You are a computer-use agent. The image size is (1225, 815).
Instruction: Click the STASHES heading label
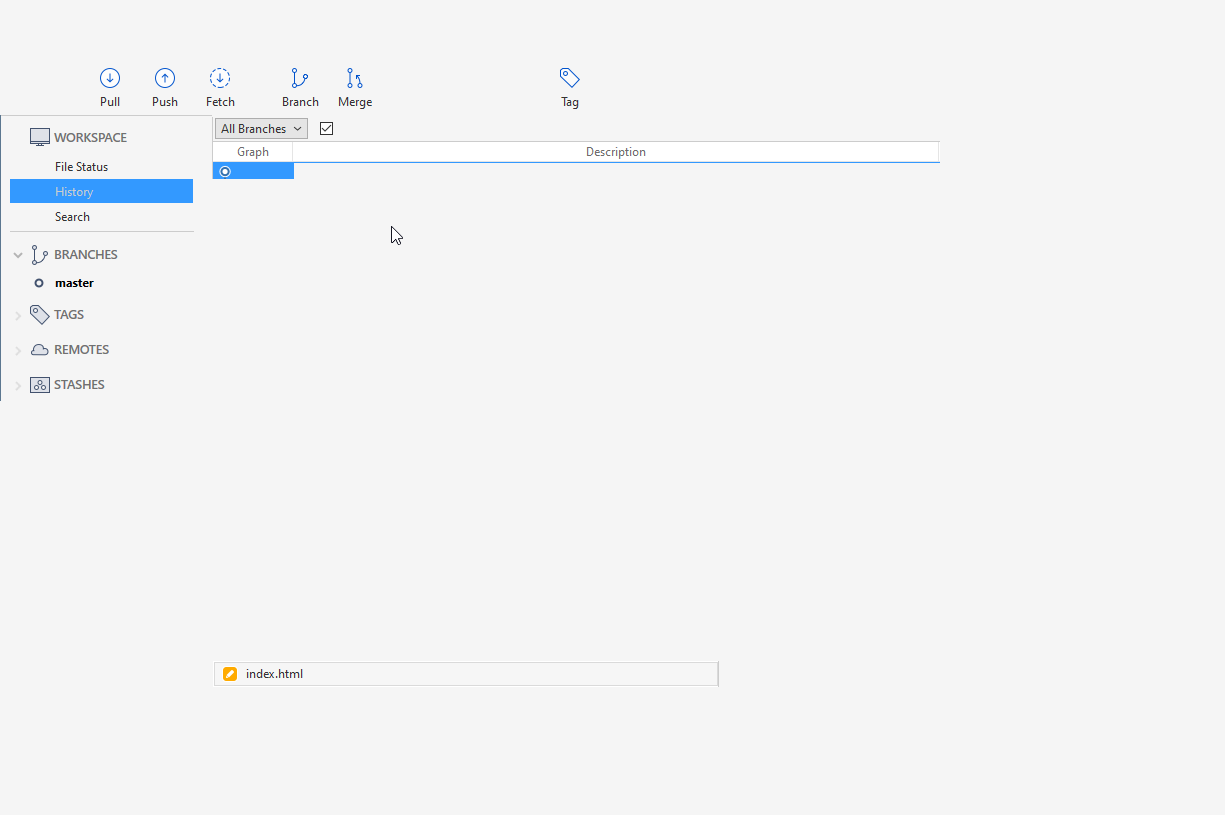pos(79,385)
